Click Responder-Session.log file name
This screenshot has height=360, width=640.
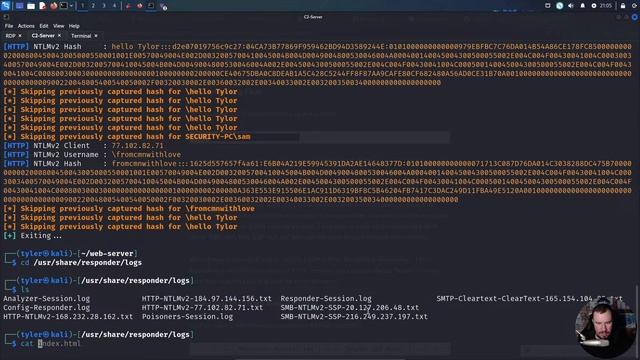pos(326,298)
